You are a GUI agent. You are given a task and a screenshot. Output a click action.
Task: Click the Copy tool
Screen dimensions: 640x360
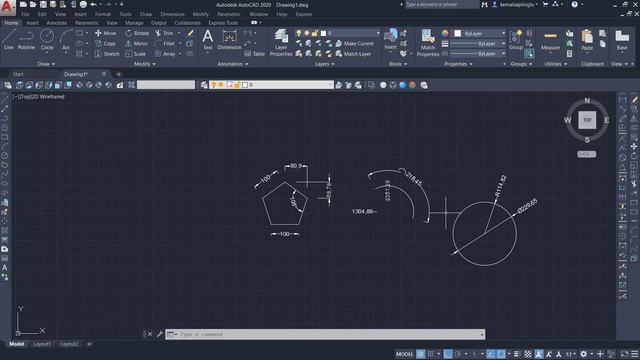tap(105, 43)
